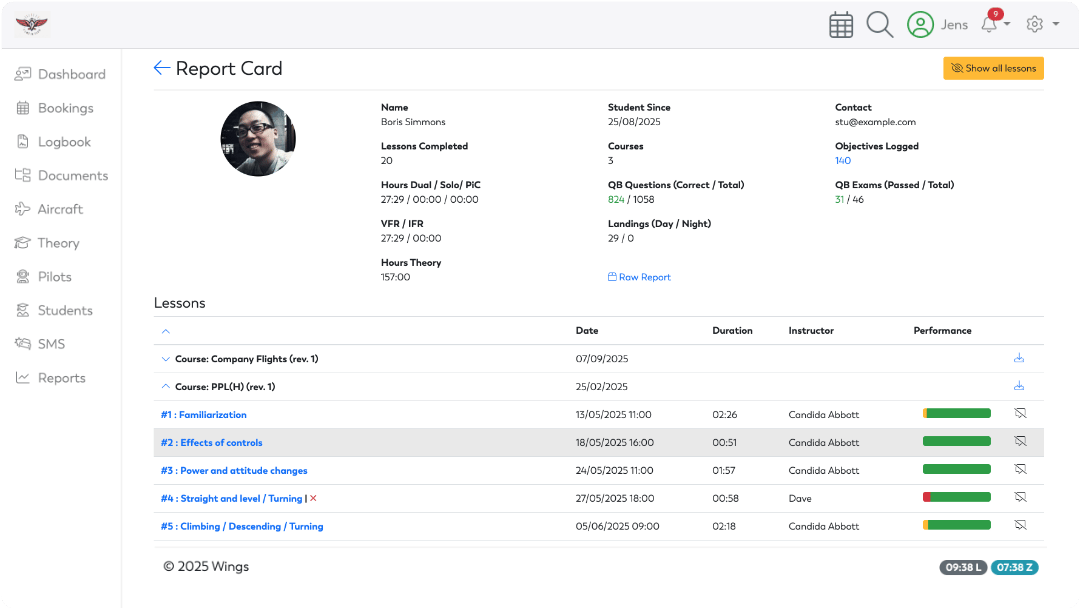Click the Wings logo in the top left
Viewport: 1080px width, 608px height.
[32, 25]
